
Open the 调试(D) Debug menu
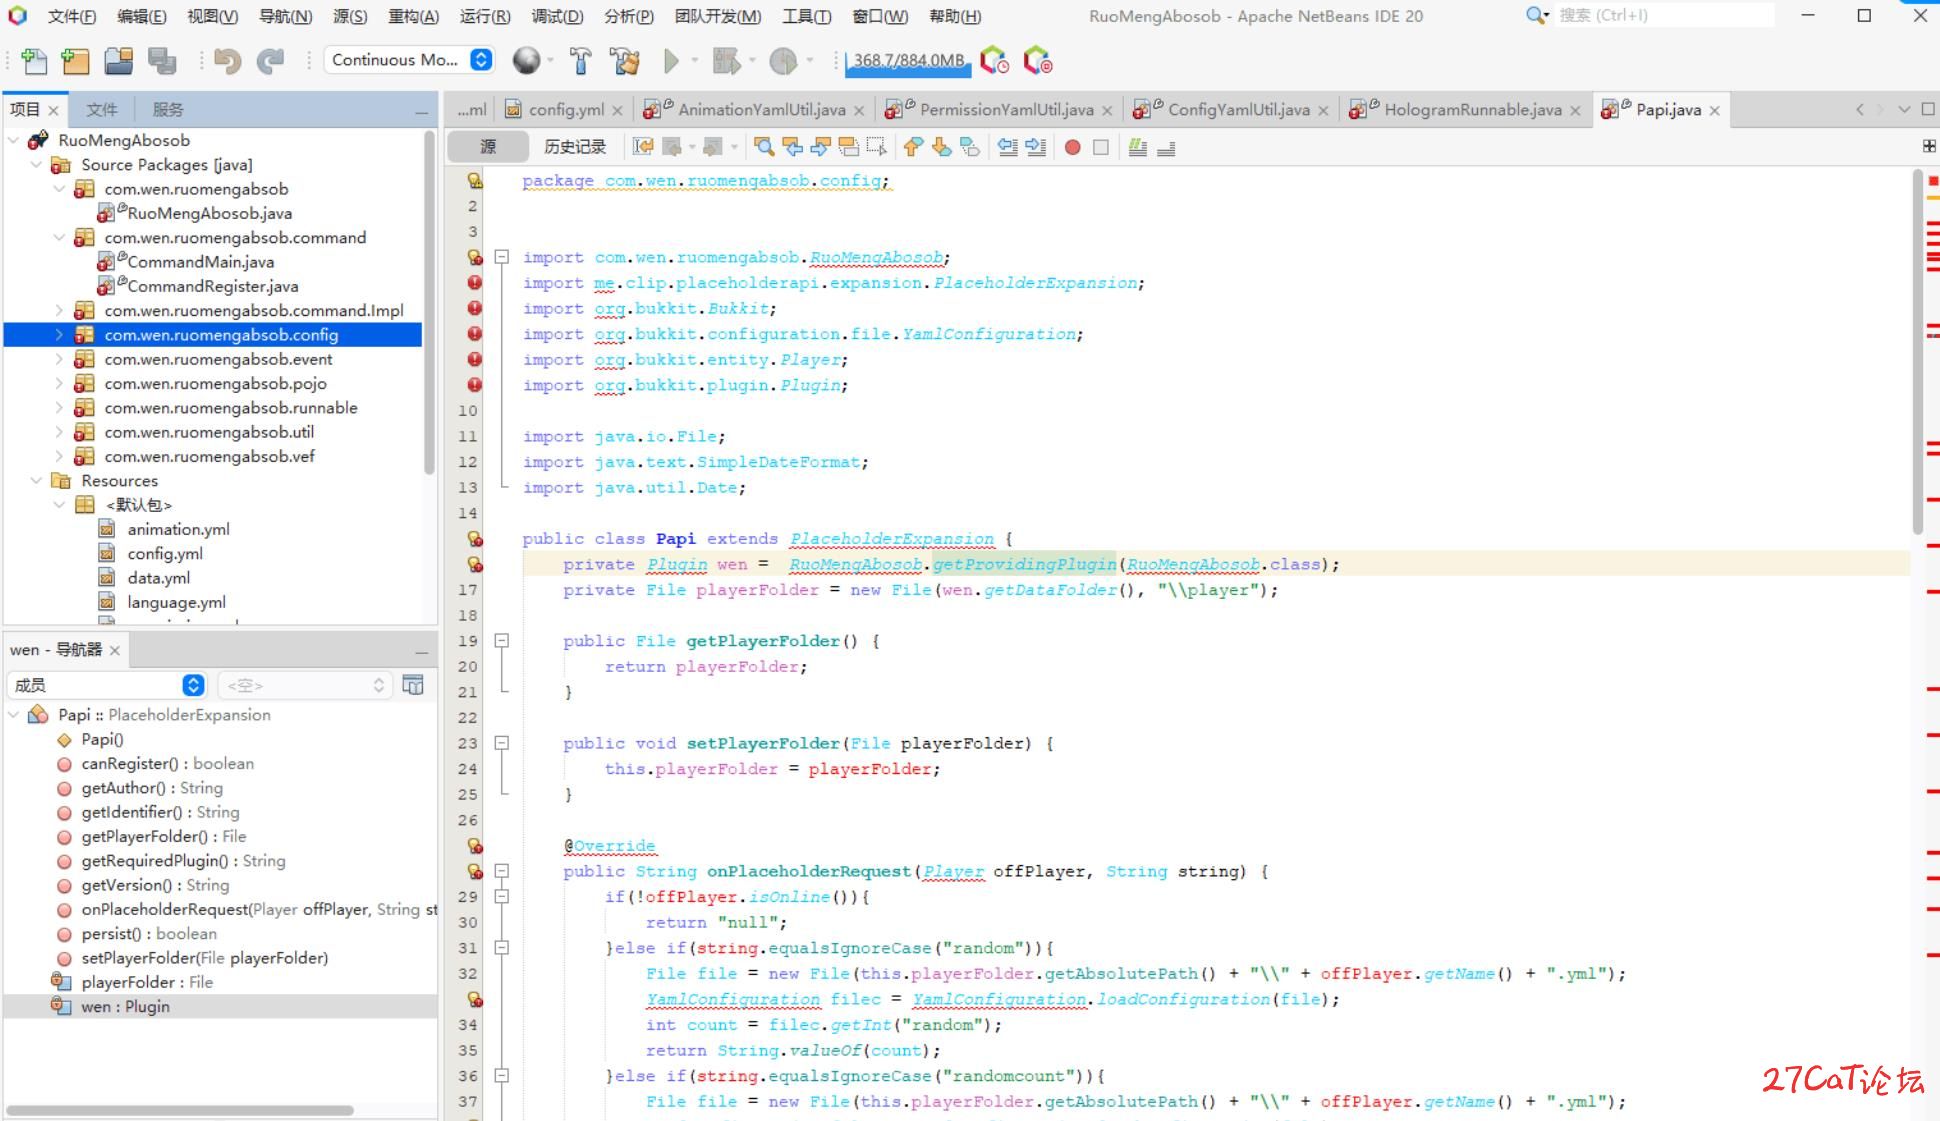point(557,16)
